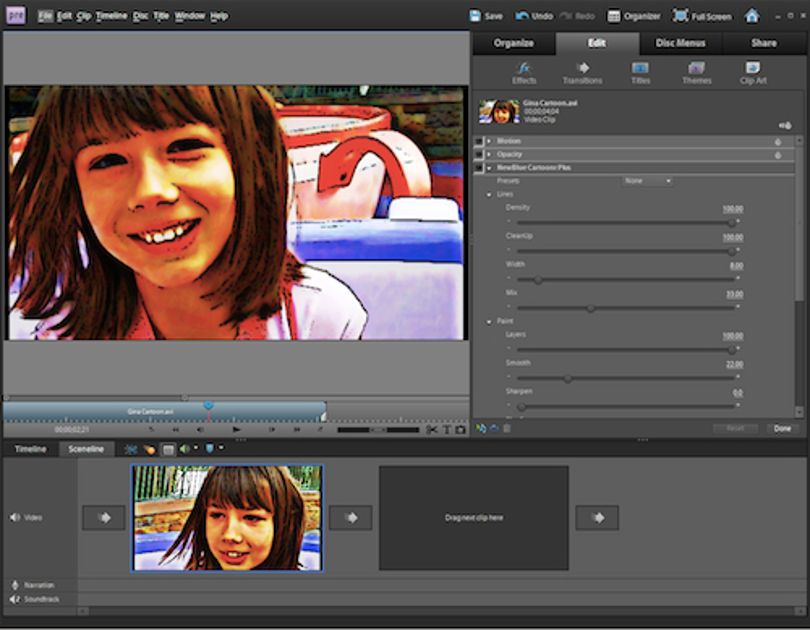Click the Home icon in top bar

tap(752, 16)
